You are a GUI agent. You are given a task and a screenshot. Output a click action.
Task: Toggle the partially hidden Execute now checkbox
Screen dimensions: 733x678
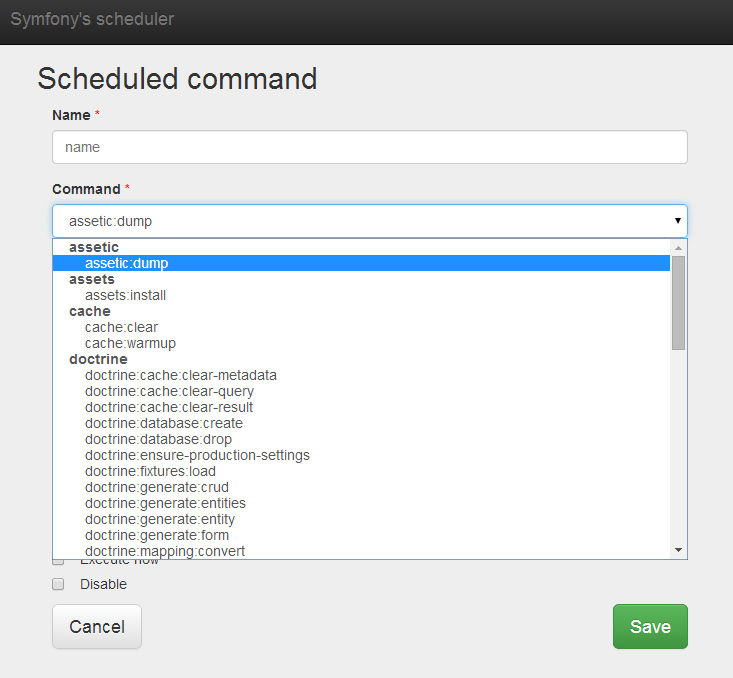tap(58, 562)
